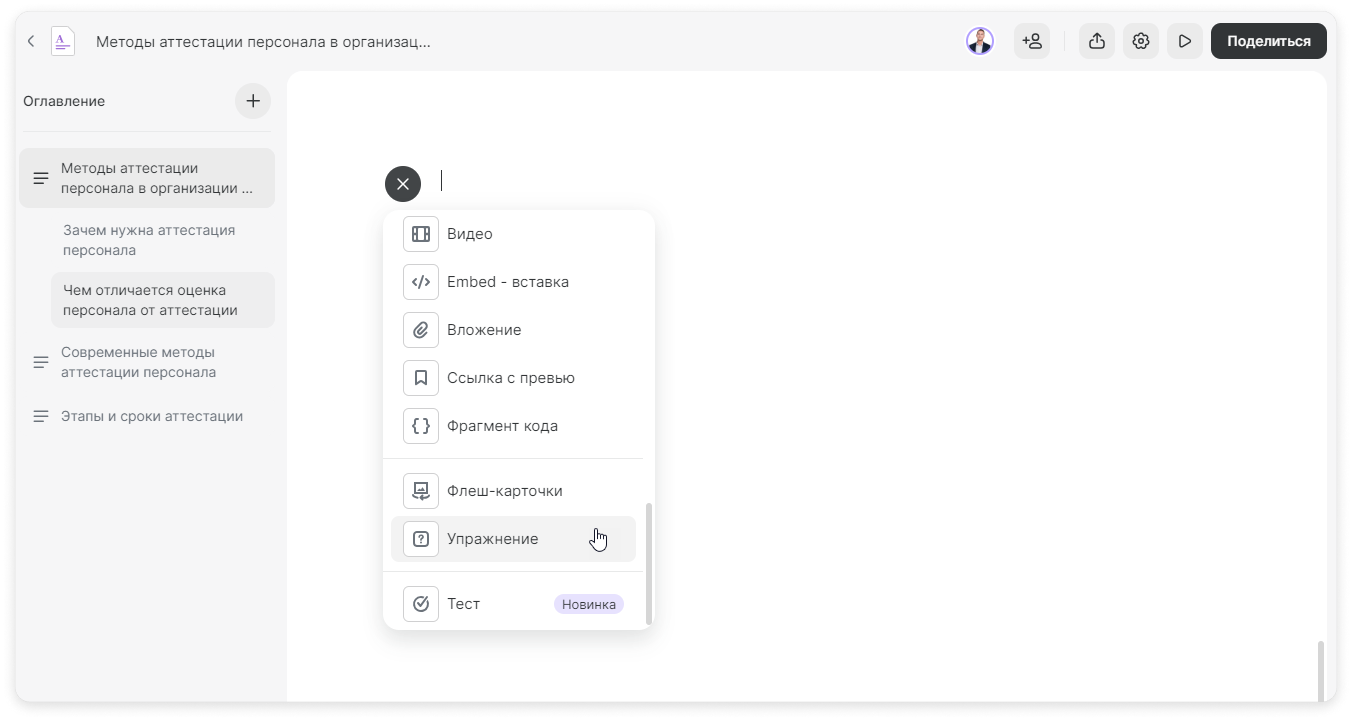
Task: Click the block menu scrollbar
Action: pos(649,564)
